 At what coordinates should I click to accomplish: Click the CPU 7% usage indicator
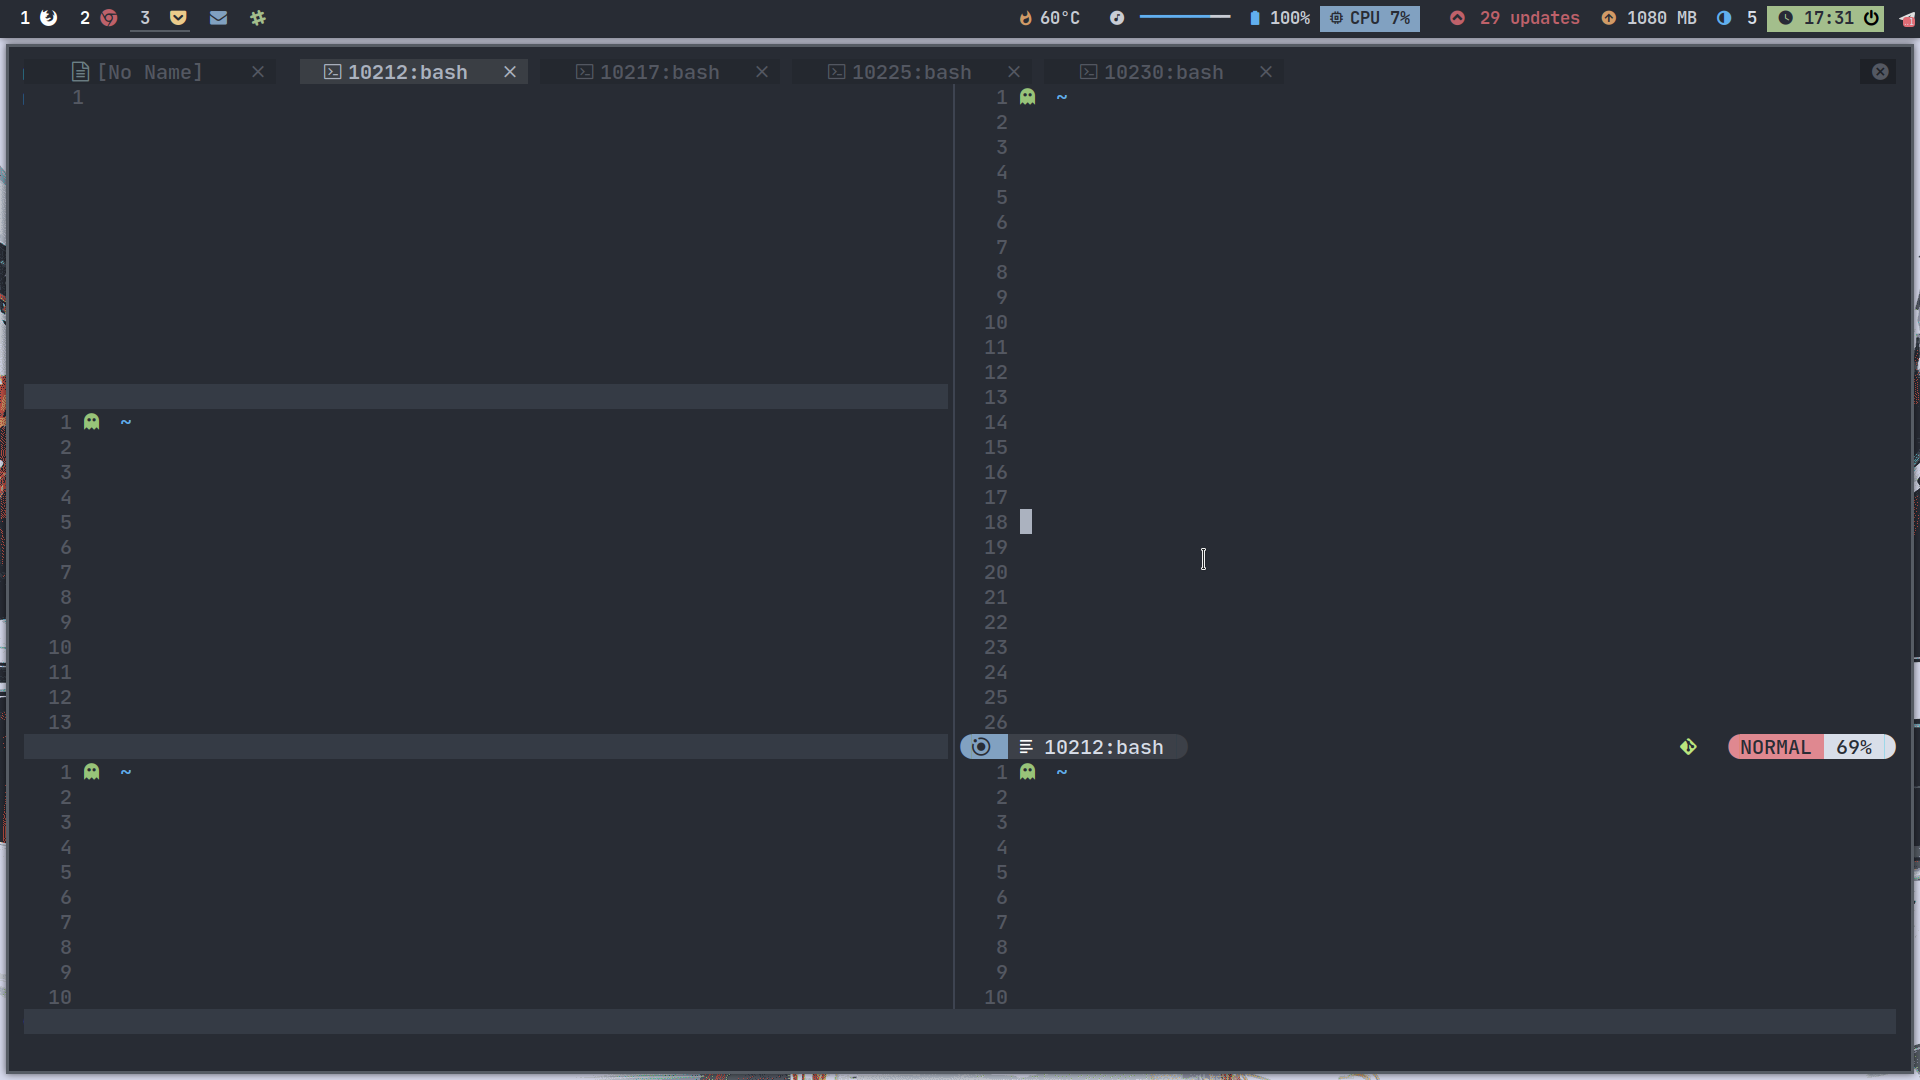coord(1369,18)
